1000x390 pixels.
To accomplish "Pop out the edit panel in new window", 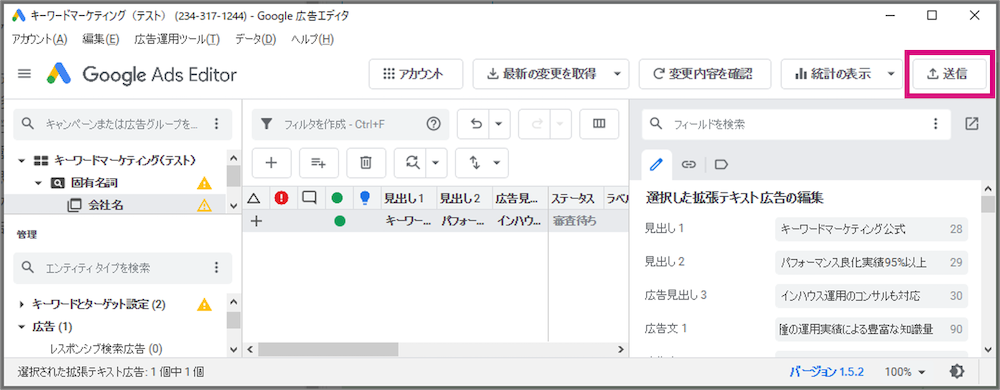I will [x=971, y=124].
